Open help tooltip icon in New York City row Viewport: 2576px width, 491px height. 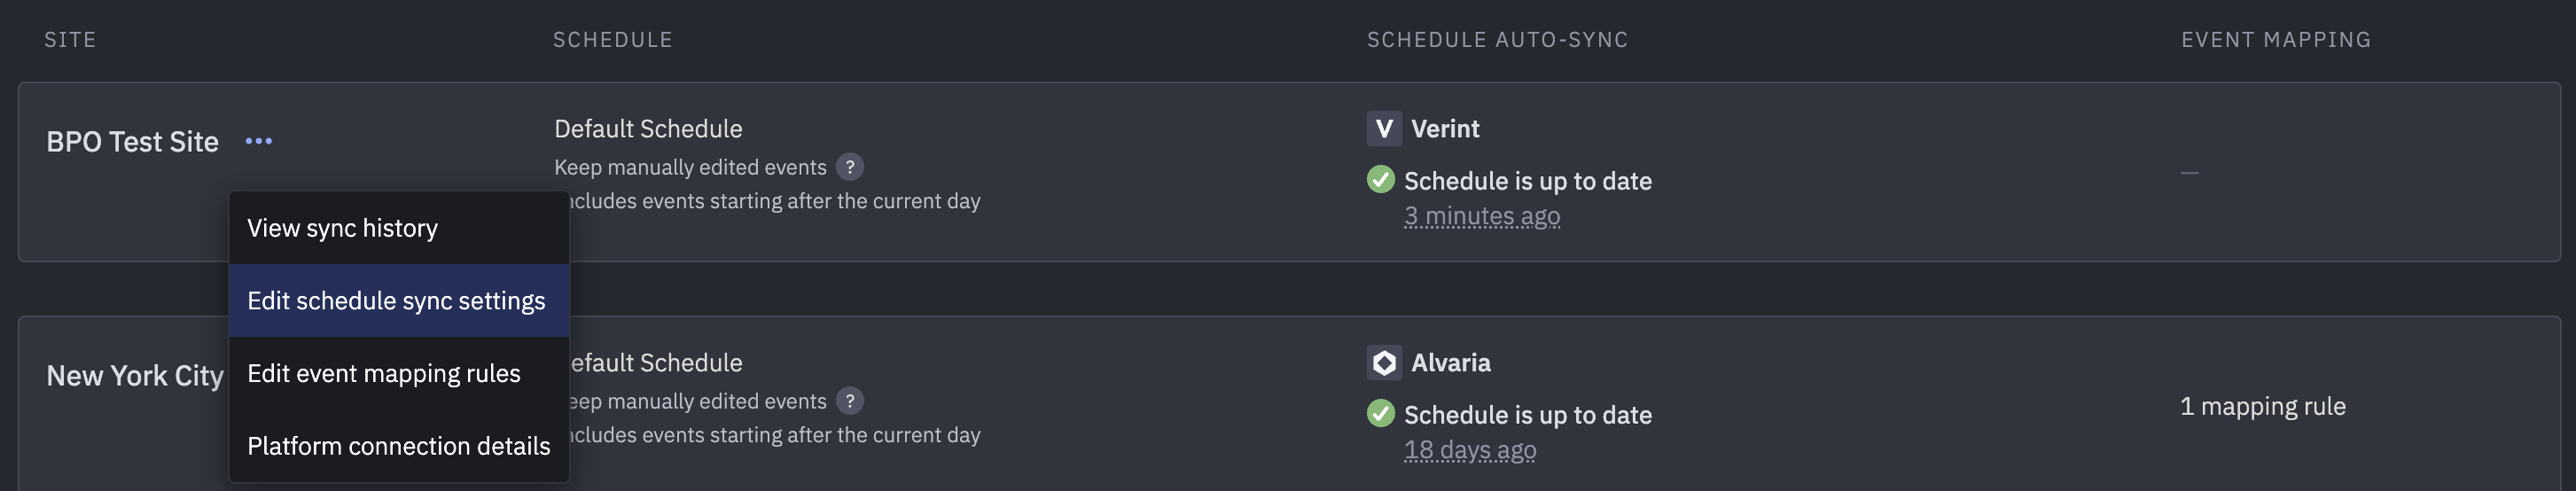point(849,401)
